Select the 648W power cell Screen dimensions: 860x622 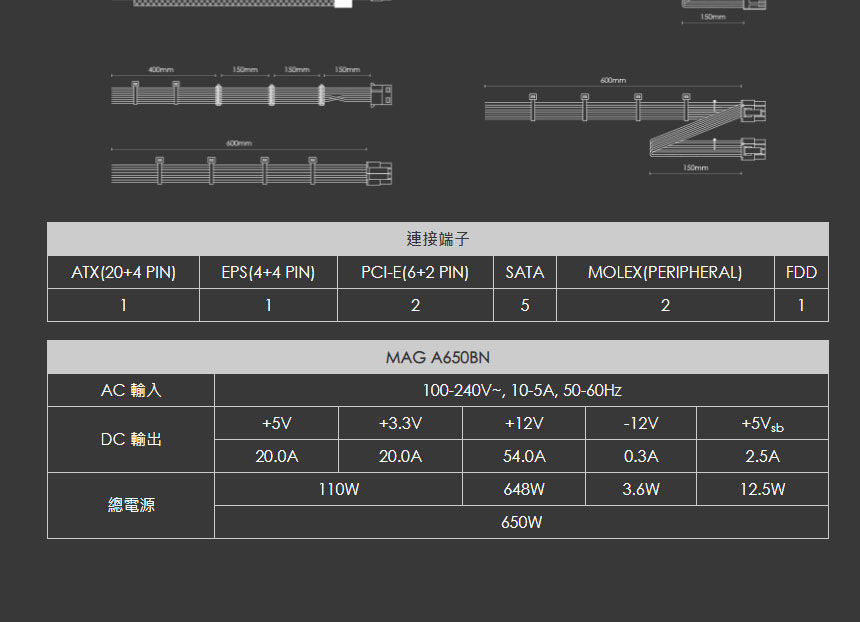coord(524,489)
